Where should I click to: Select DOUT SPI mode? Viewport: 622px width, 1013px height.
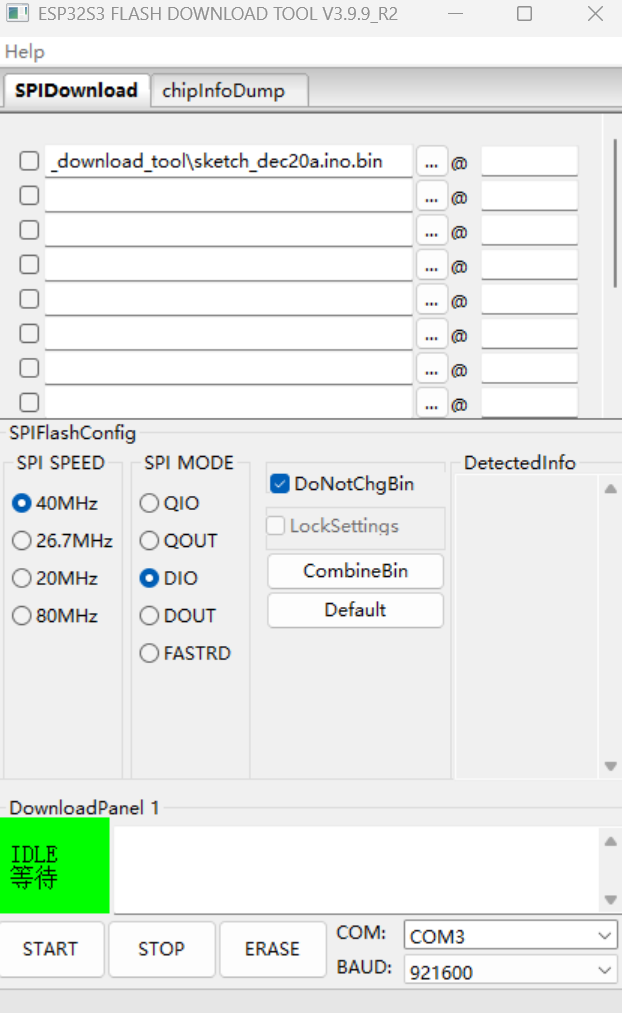point(178,616)
